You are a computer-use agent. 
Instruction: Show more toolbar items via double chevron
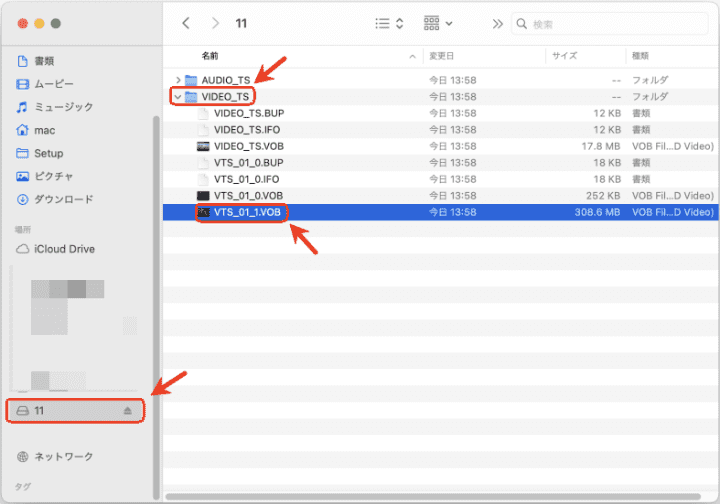click(497, 24)
